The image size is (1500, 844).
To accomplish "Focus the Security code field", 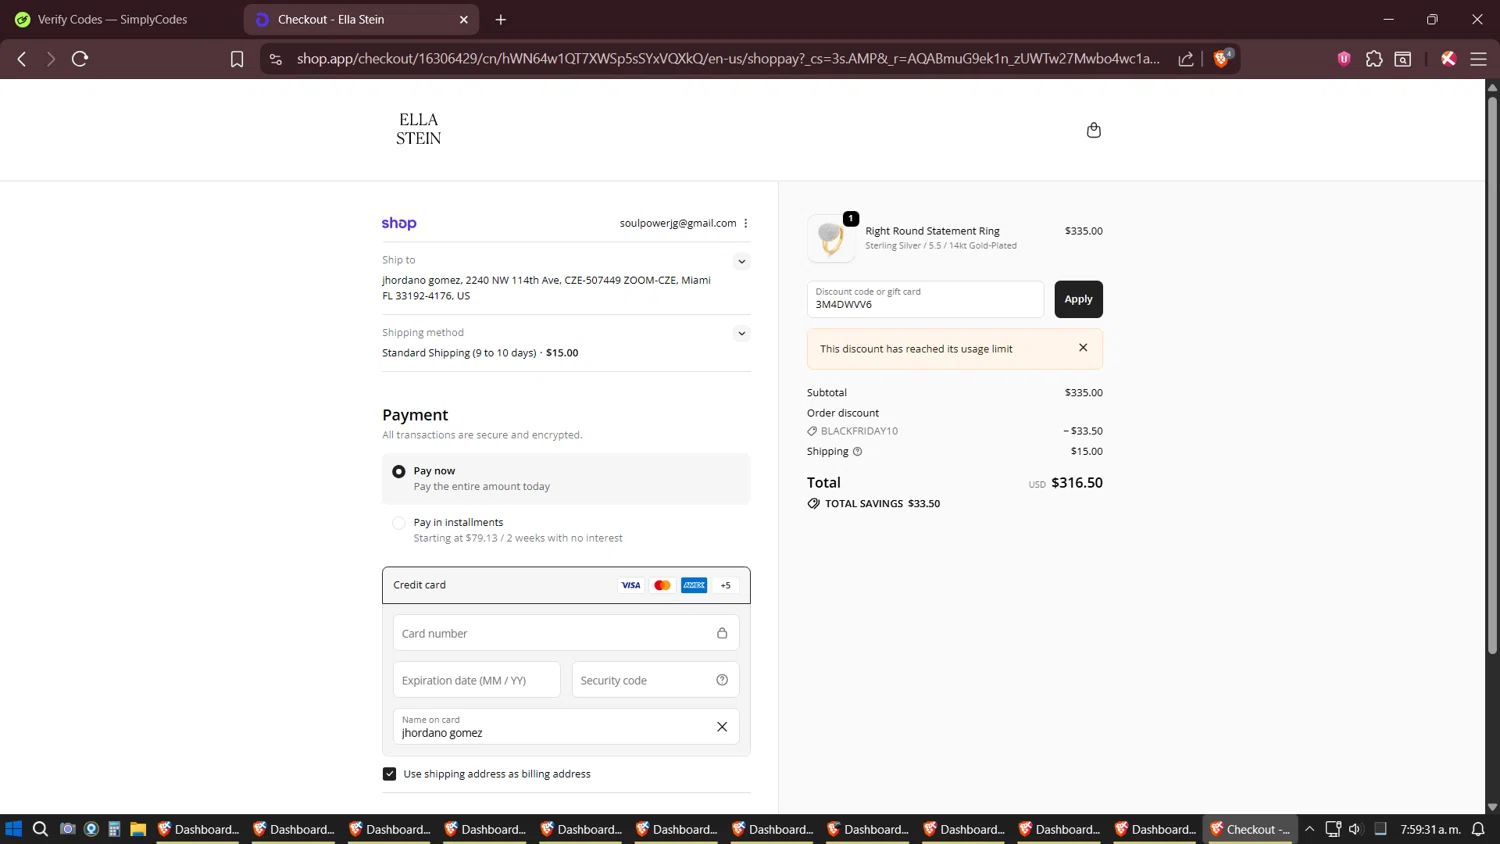I will (x=655, y=680).
